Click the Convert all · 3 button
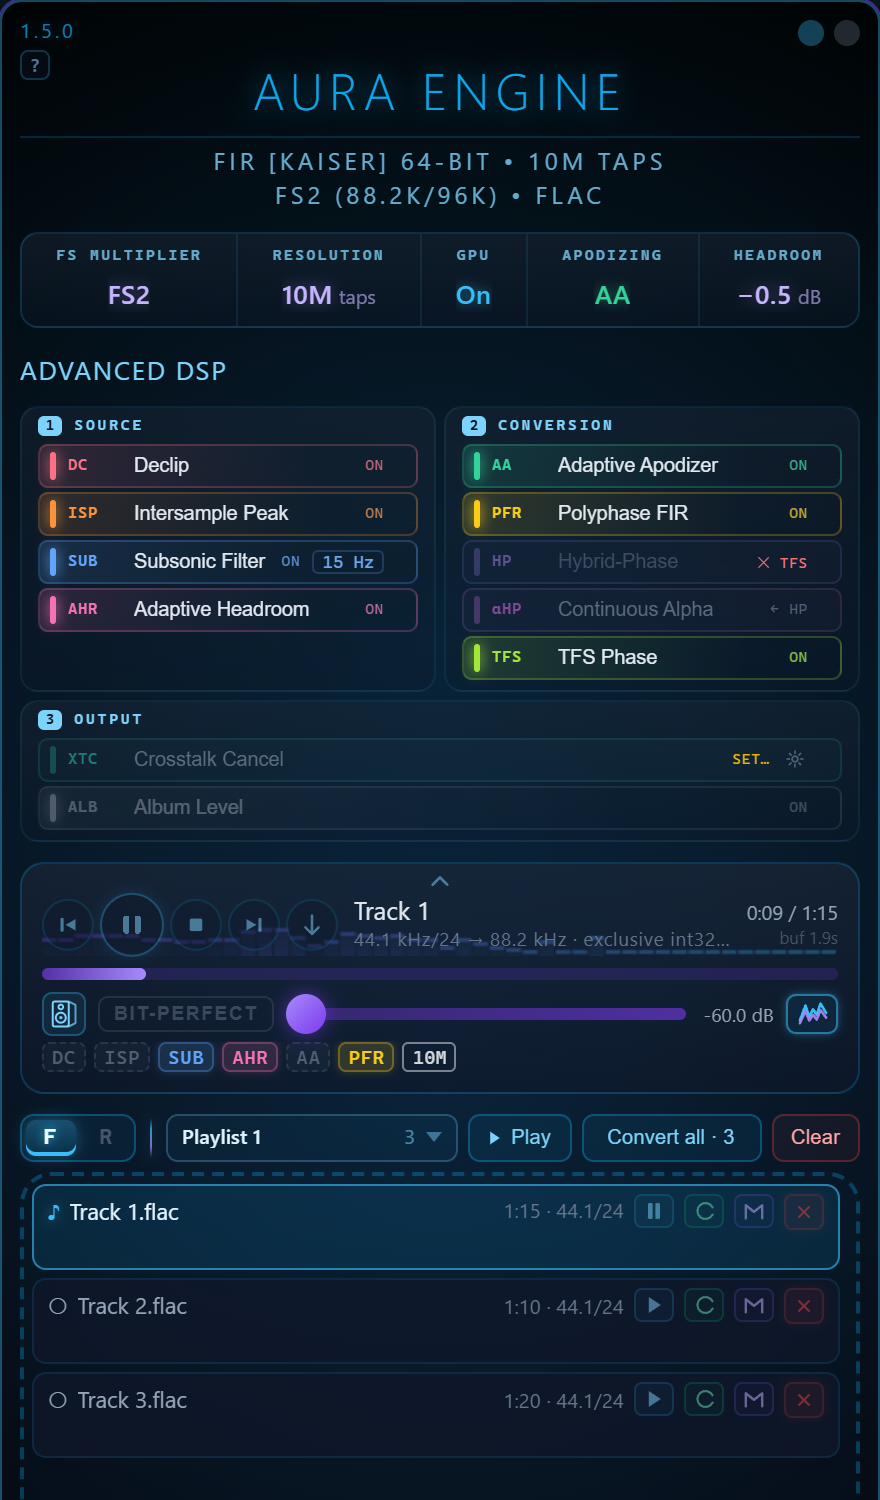The width and height of the screenshot is (880, 1500). pyautogui.click(x=671, y=1137)
